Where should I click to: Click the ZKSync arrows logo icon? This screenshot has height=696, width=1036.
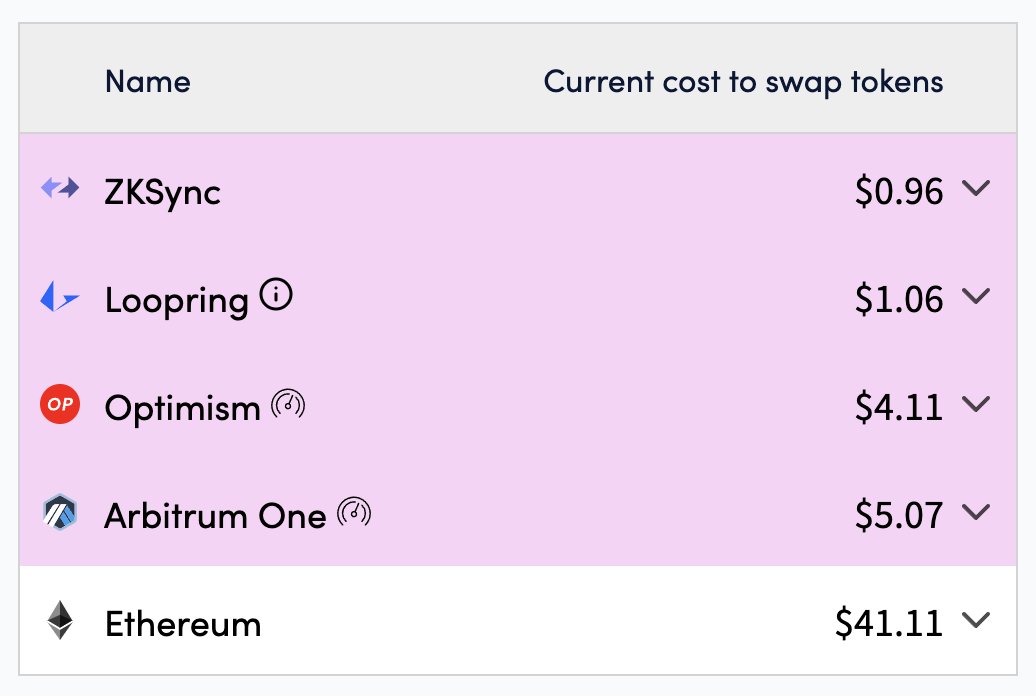click(60, 188)
